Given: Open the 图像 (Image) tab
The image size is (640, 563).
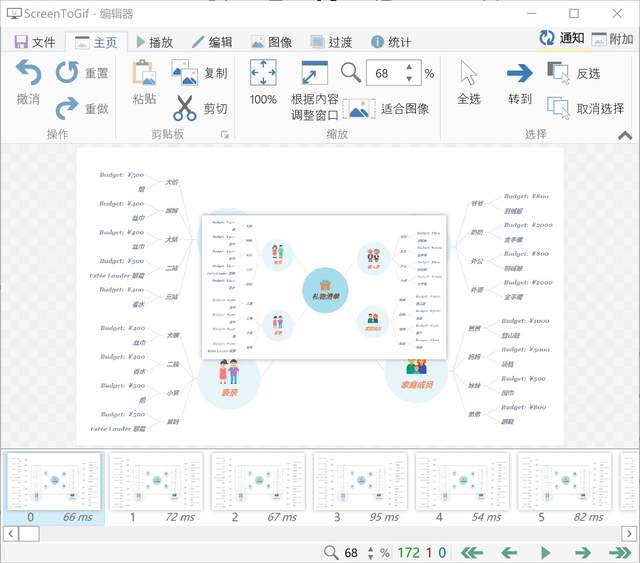Looking at the screenshot, I should [271, 42].
